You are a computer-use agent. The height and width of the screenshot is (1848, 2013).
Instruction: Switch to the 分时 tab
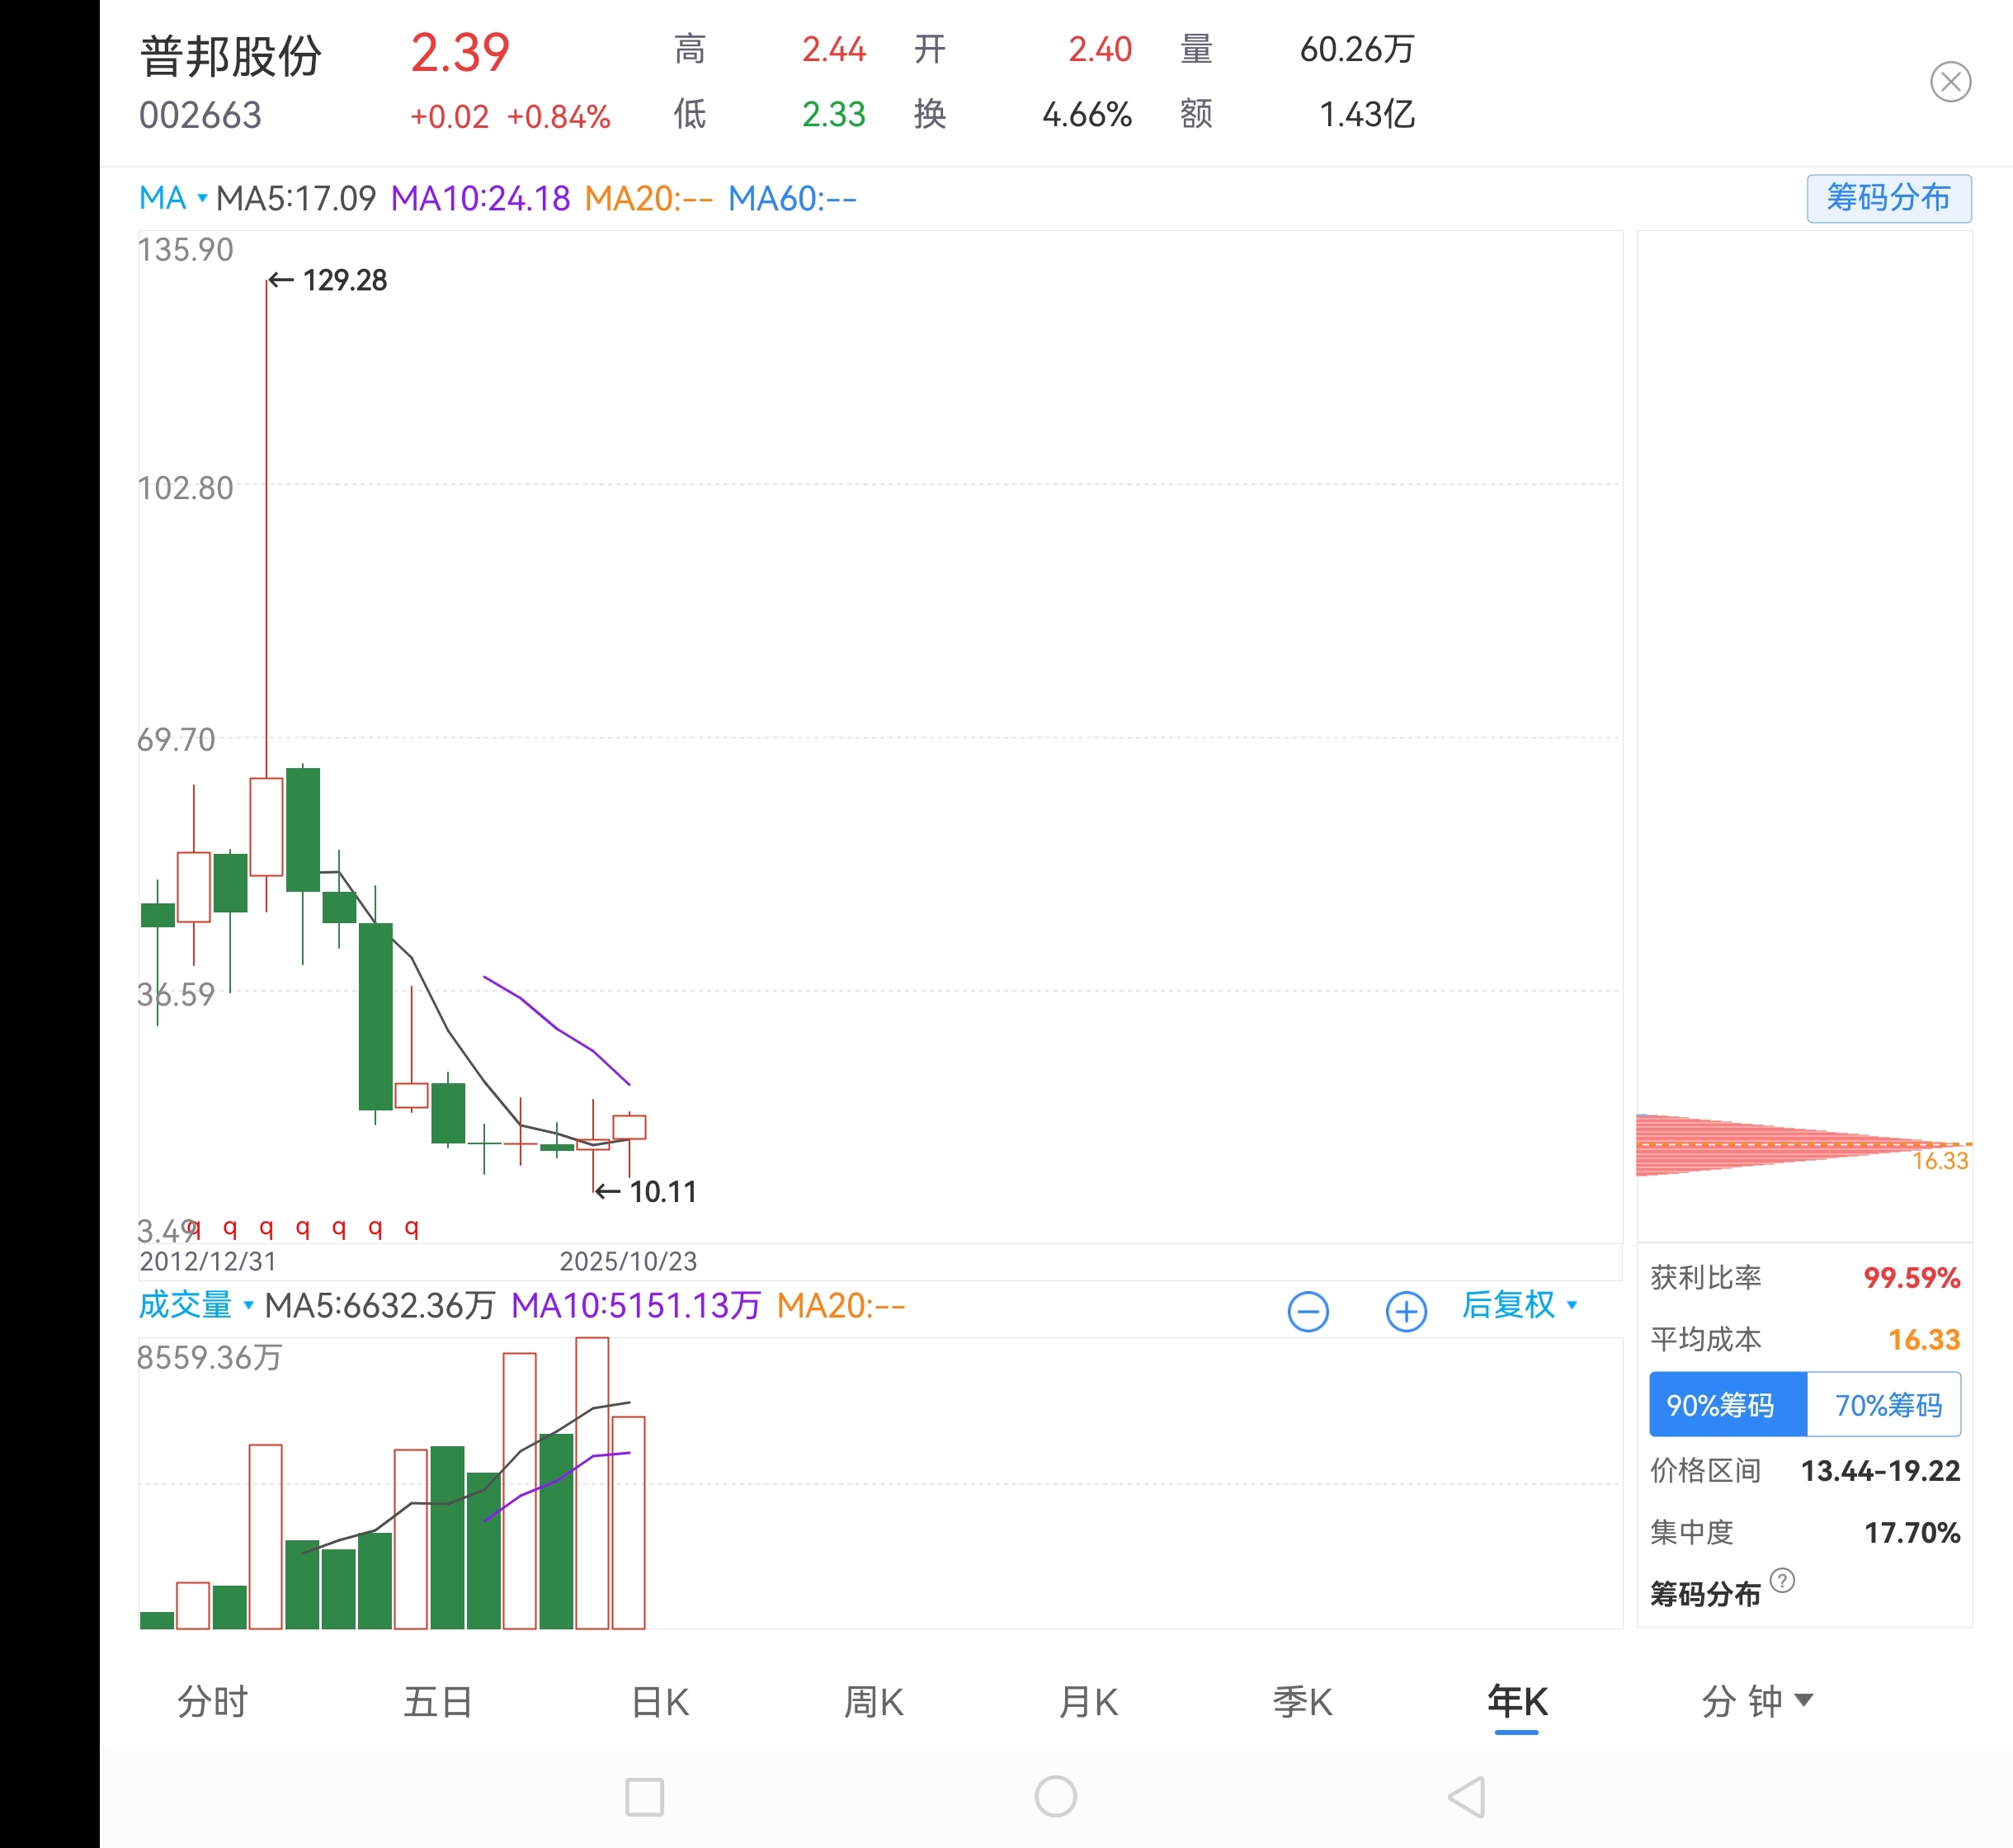[x=212, y=1701]
